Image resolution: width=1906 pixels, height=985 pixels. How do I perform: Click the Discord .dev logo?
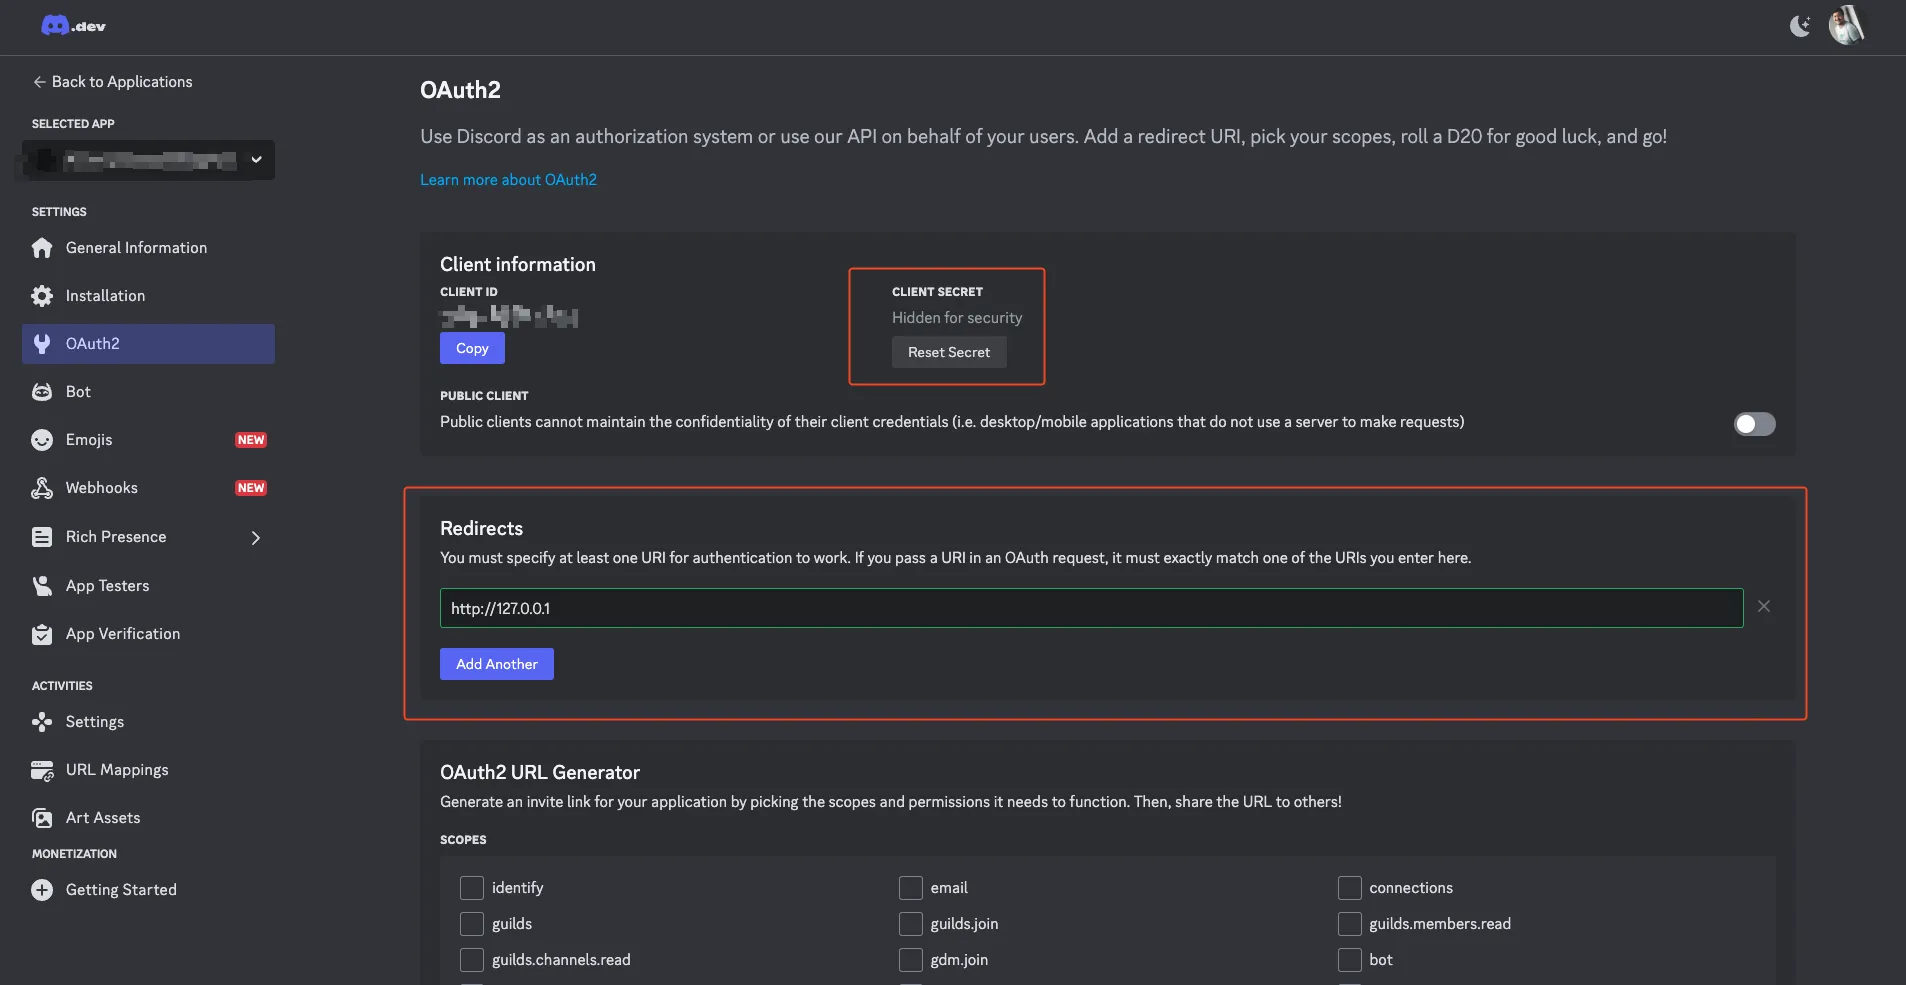tap(72, 25)
